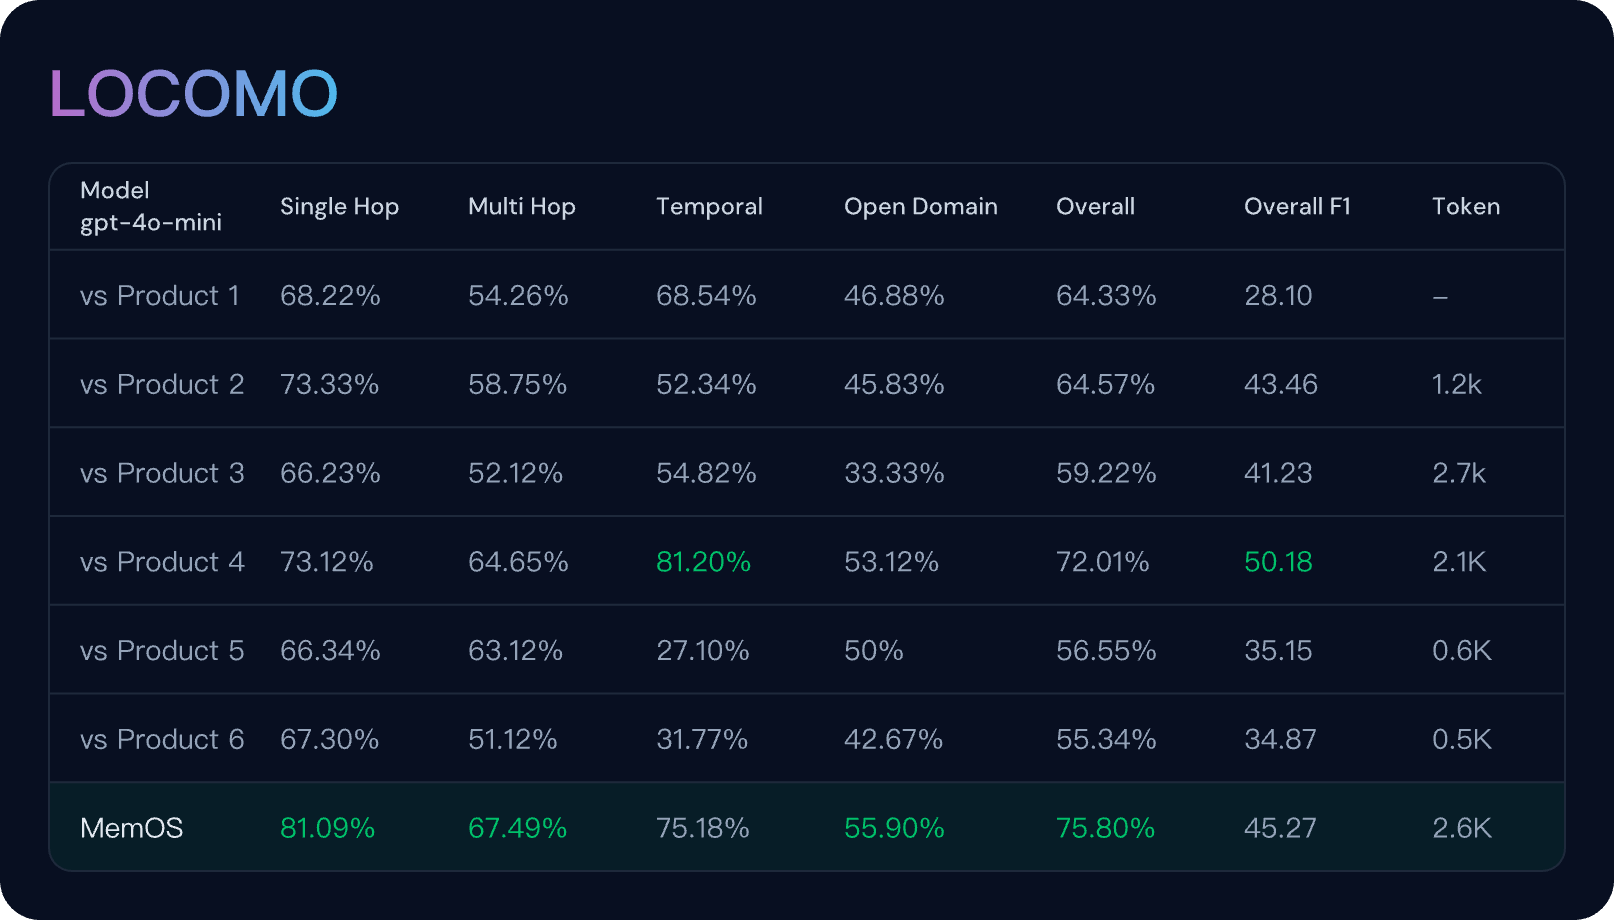Select the vs Product 5 row label

click(x=162, y=651)
